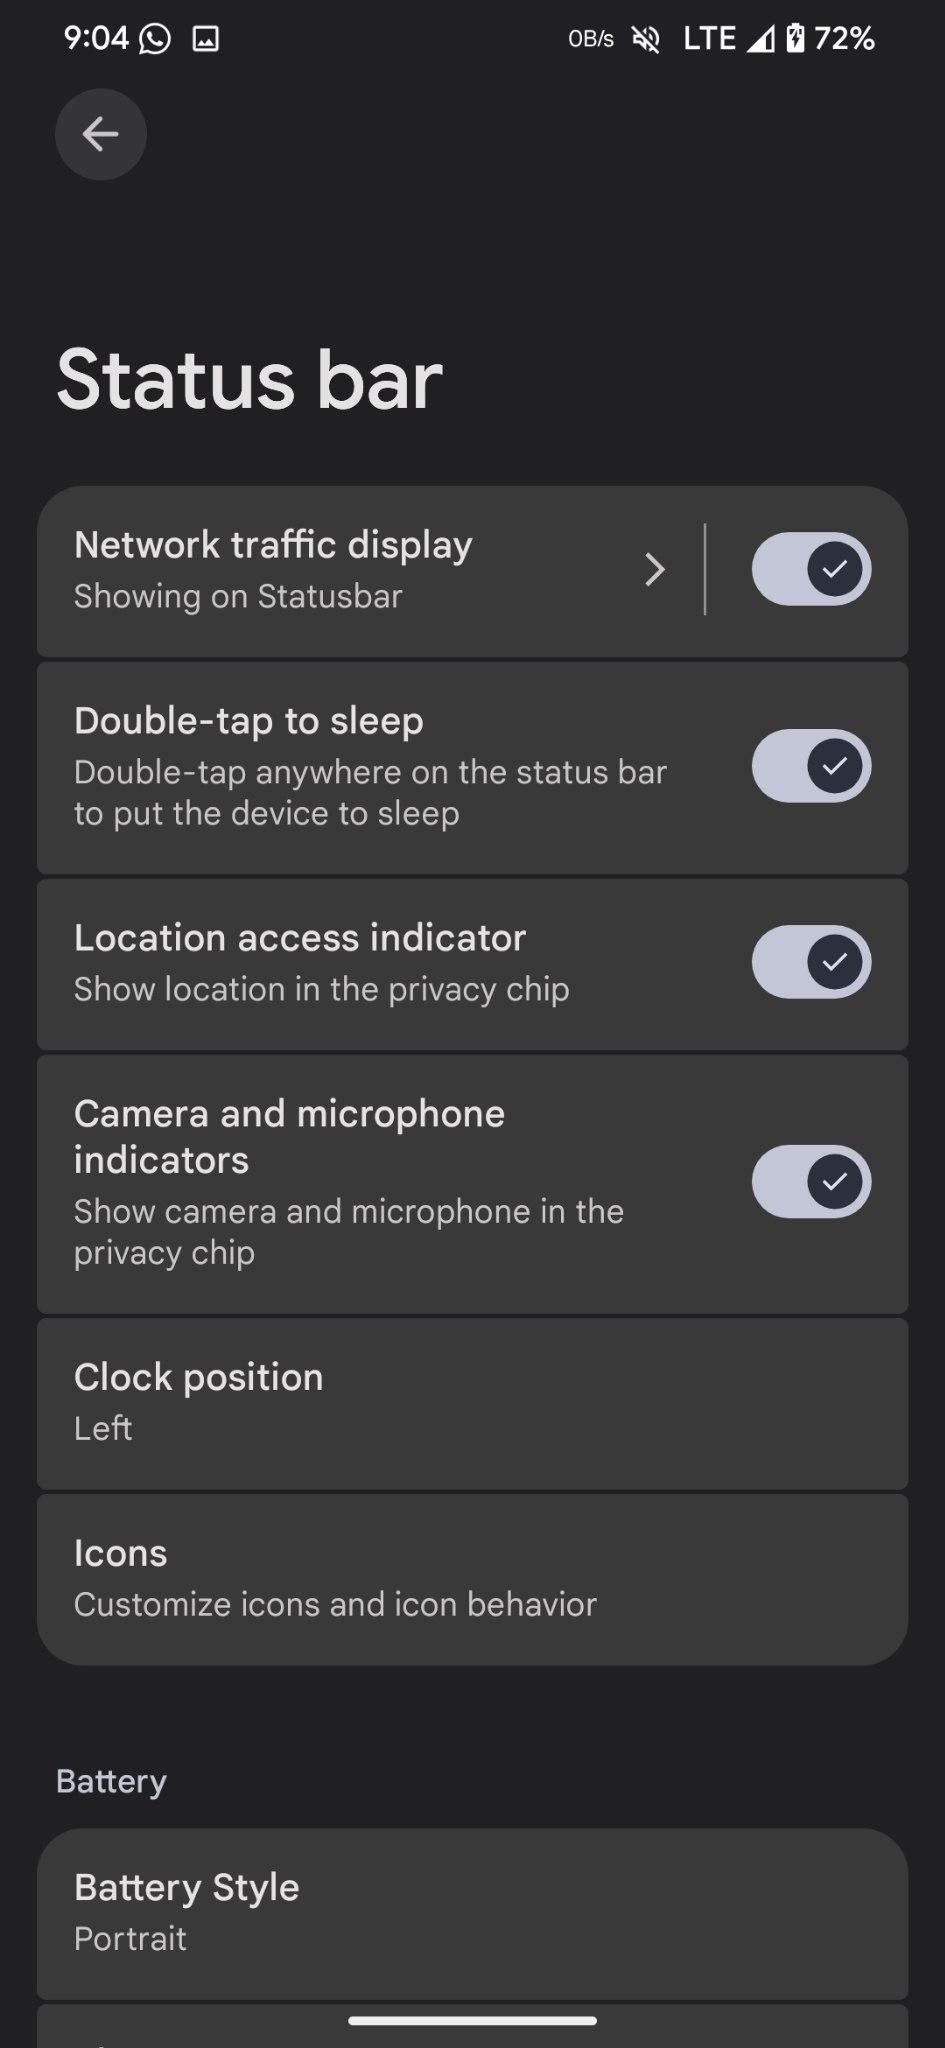Tap the back arrow button
The width and height of the screenshot is (945, 2048).
click(x=100, y=134)
